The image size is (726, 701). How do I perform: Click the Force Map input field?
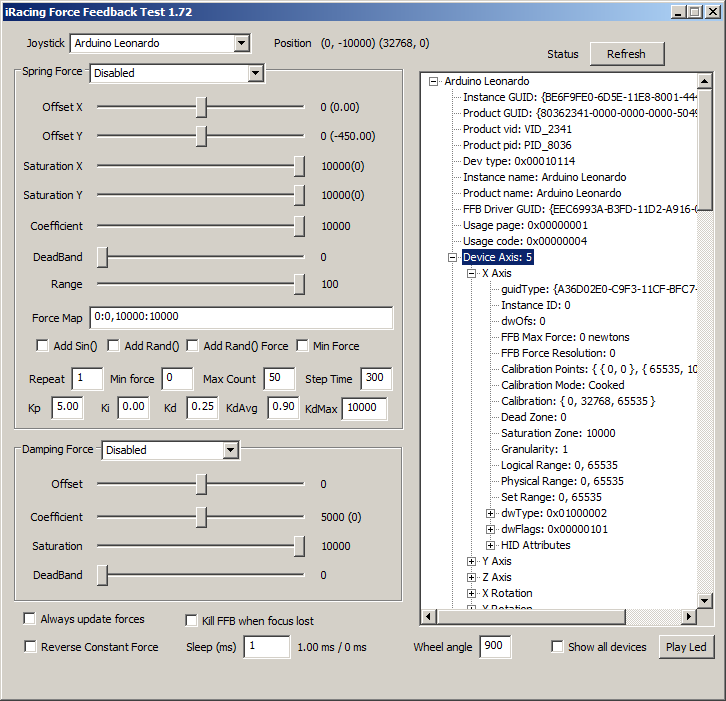click(241, 318)
